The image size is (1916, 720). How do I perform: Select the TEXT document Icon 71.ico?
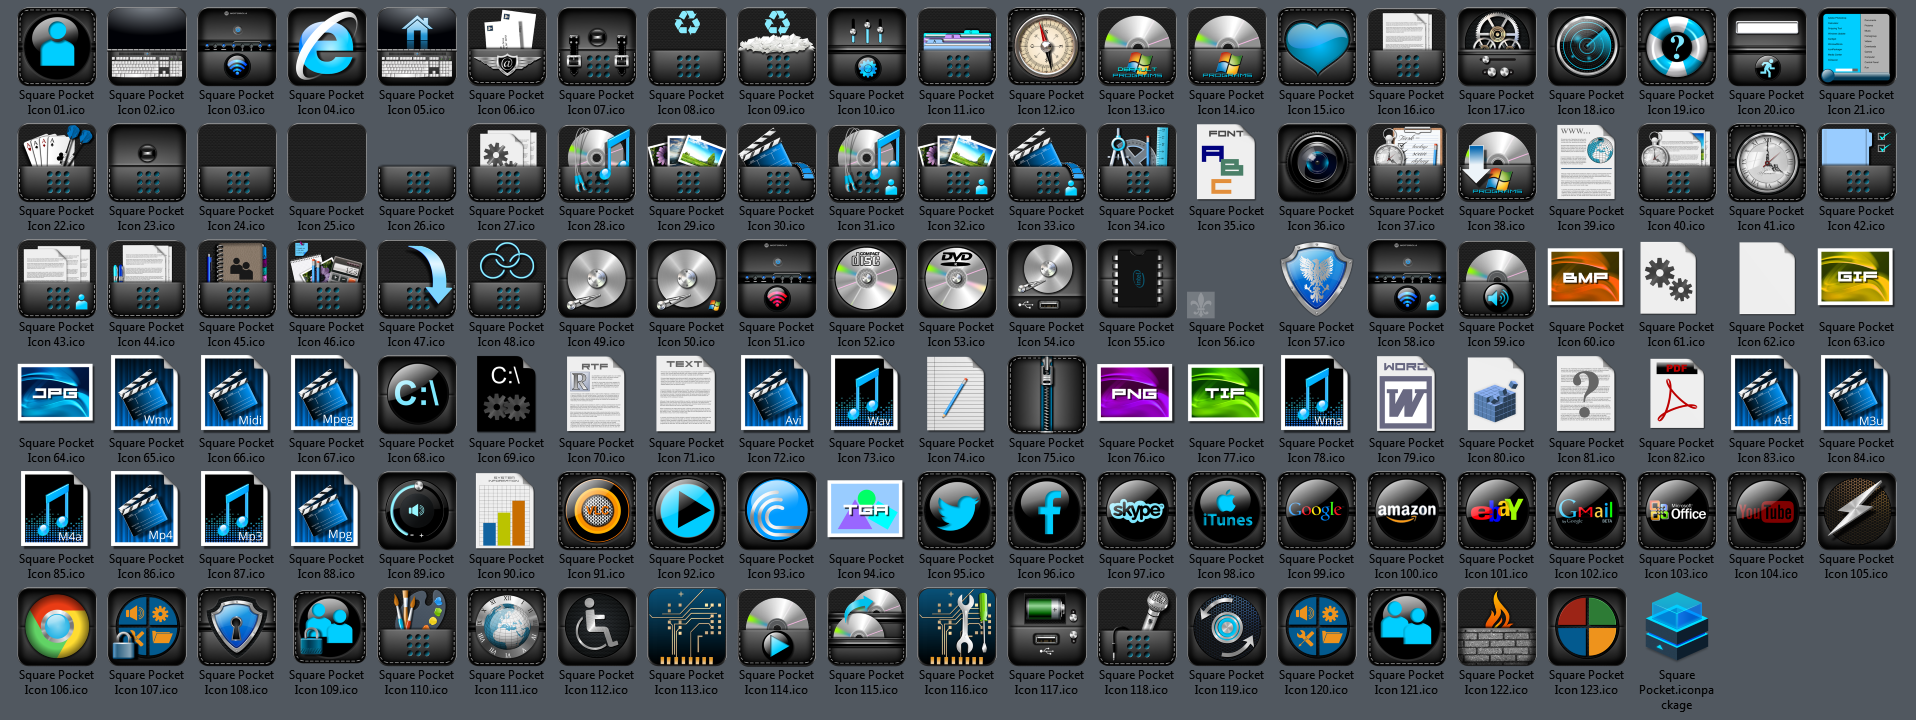coord(687,395)
